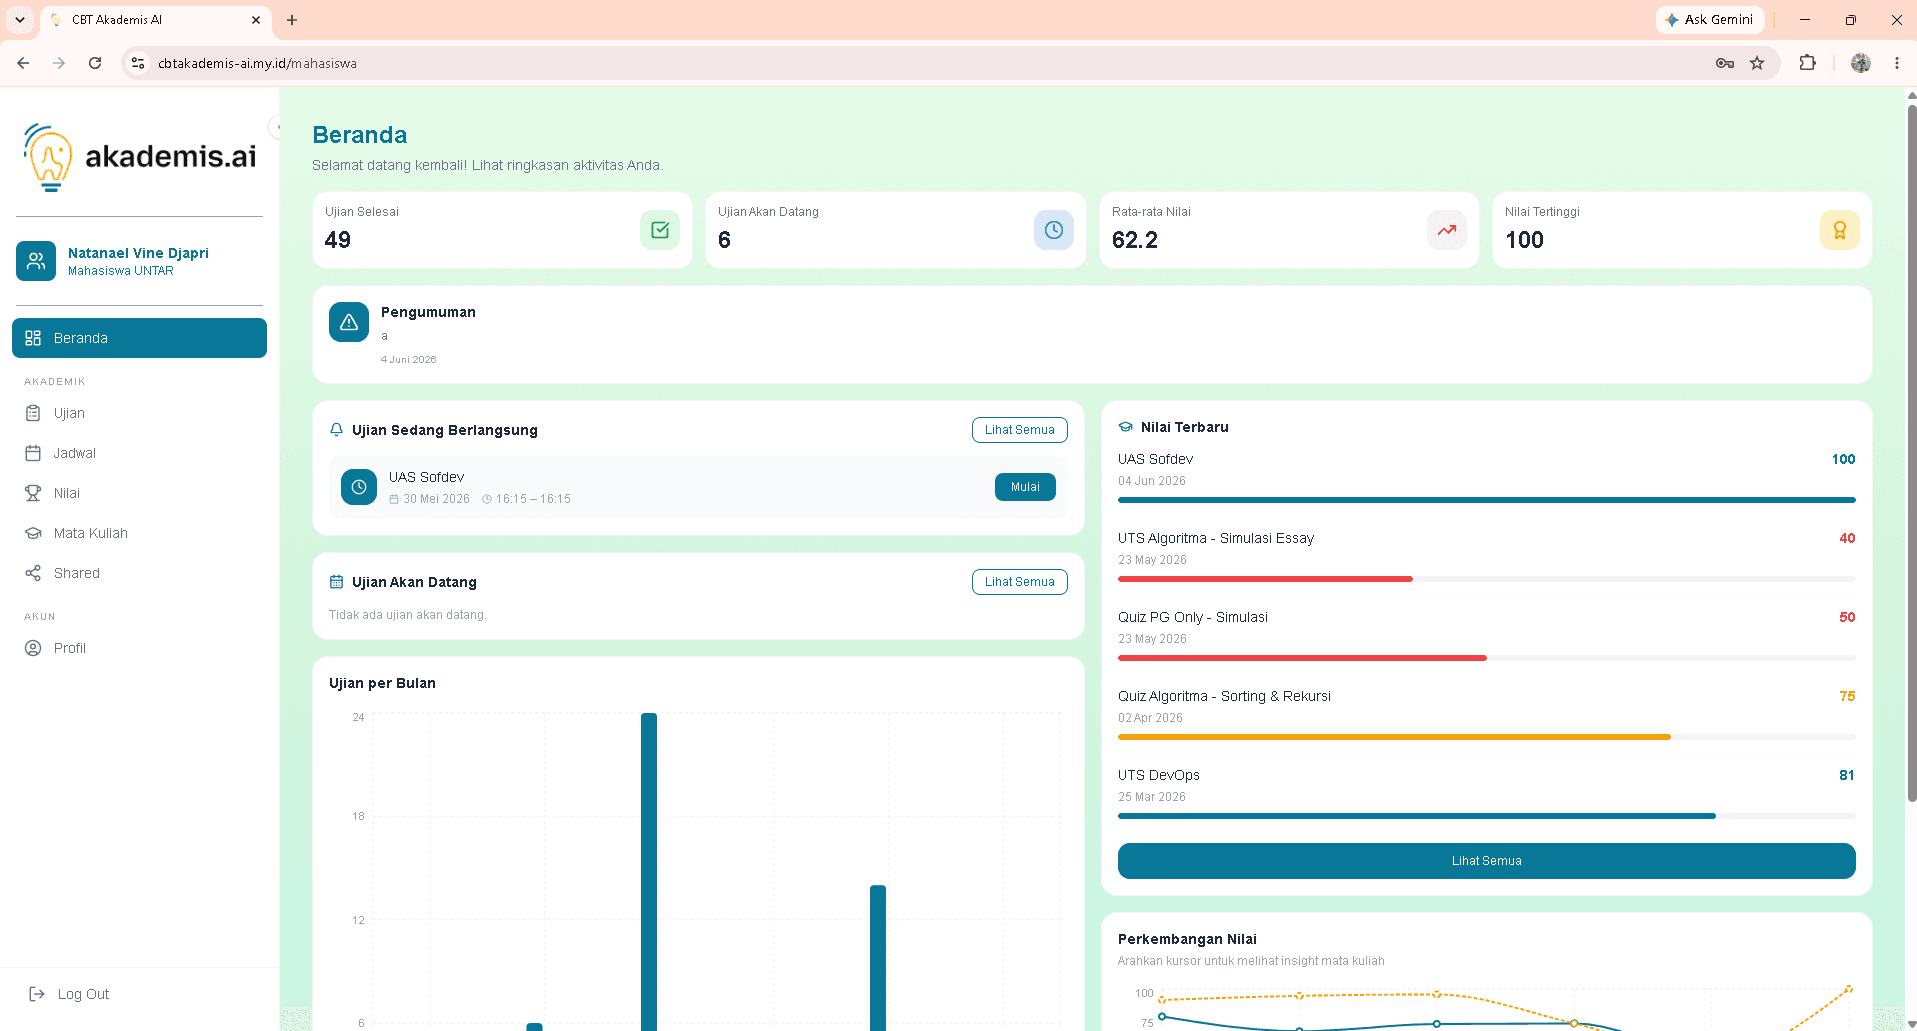Click the calendar icon beside Ujian Akan Datang heading
The width and height of the screenshot is (1917, 1031).
(x=336, y=582)
